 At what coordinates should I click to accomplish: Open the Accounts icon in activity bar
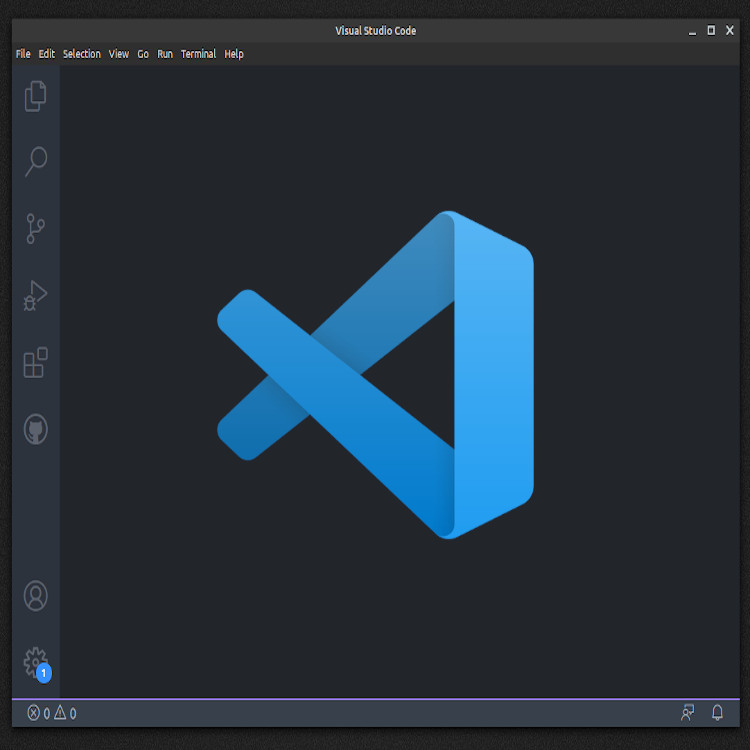pos(36,596)
